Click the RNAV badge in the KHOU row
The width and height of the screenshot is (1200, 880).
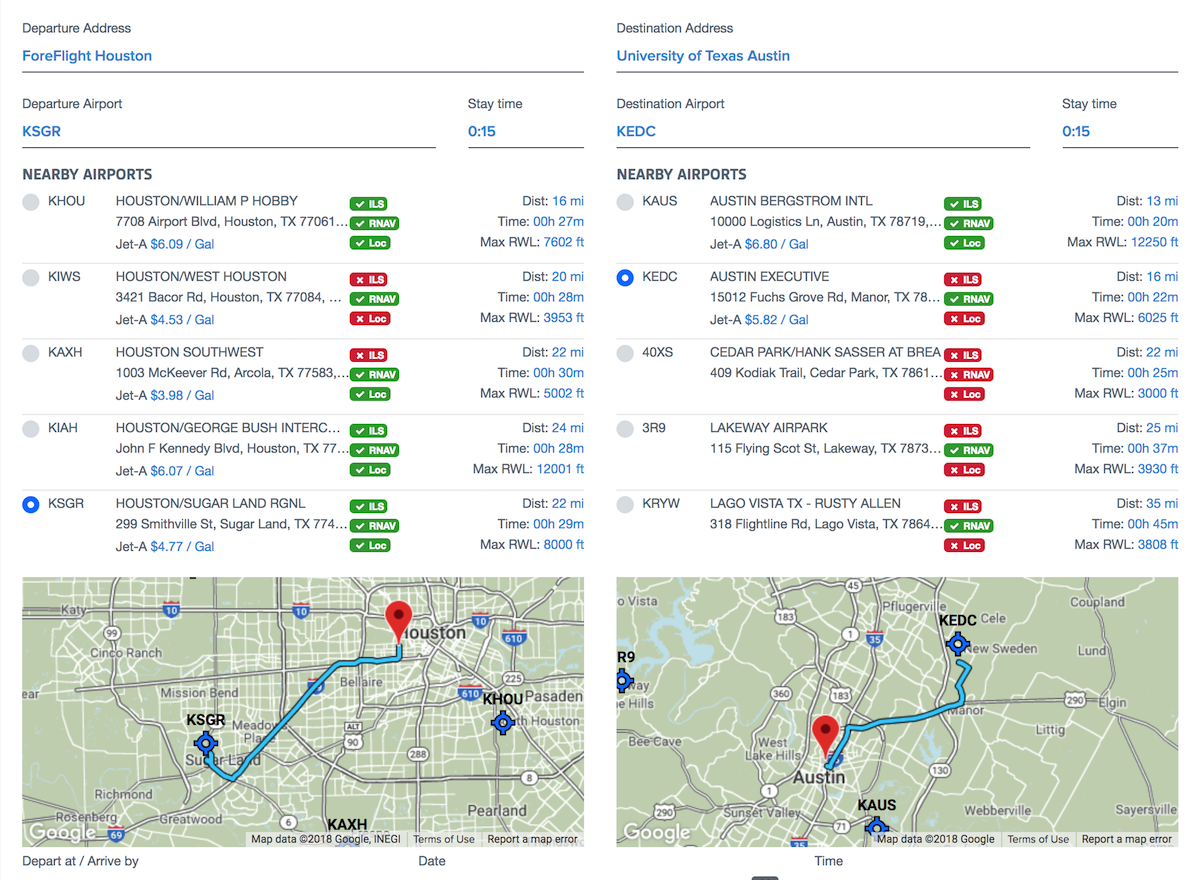(x=374, y=223)
